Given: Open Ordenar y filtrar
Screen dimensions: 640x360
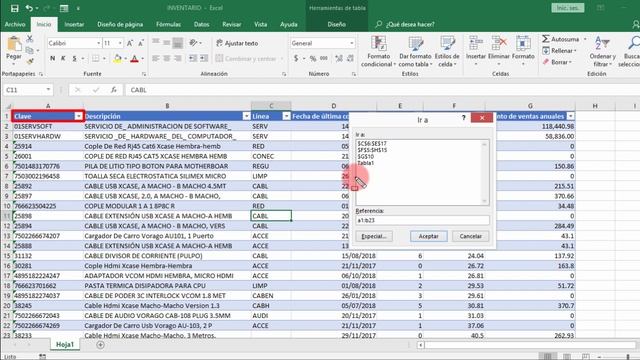Looking at the screenshot, I should click(x=602, y=52).
